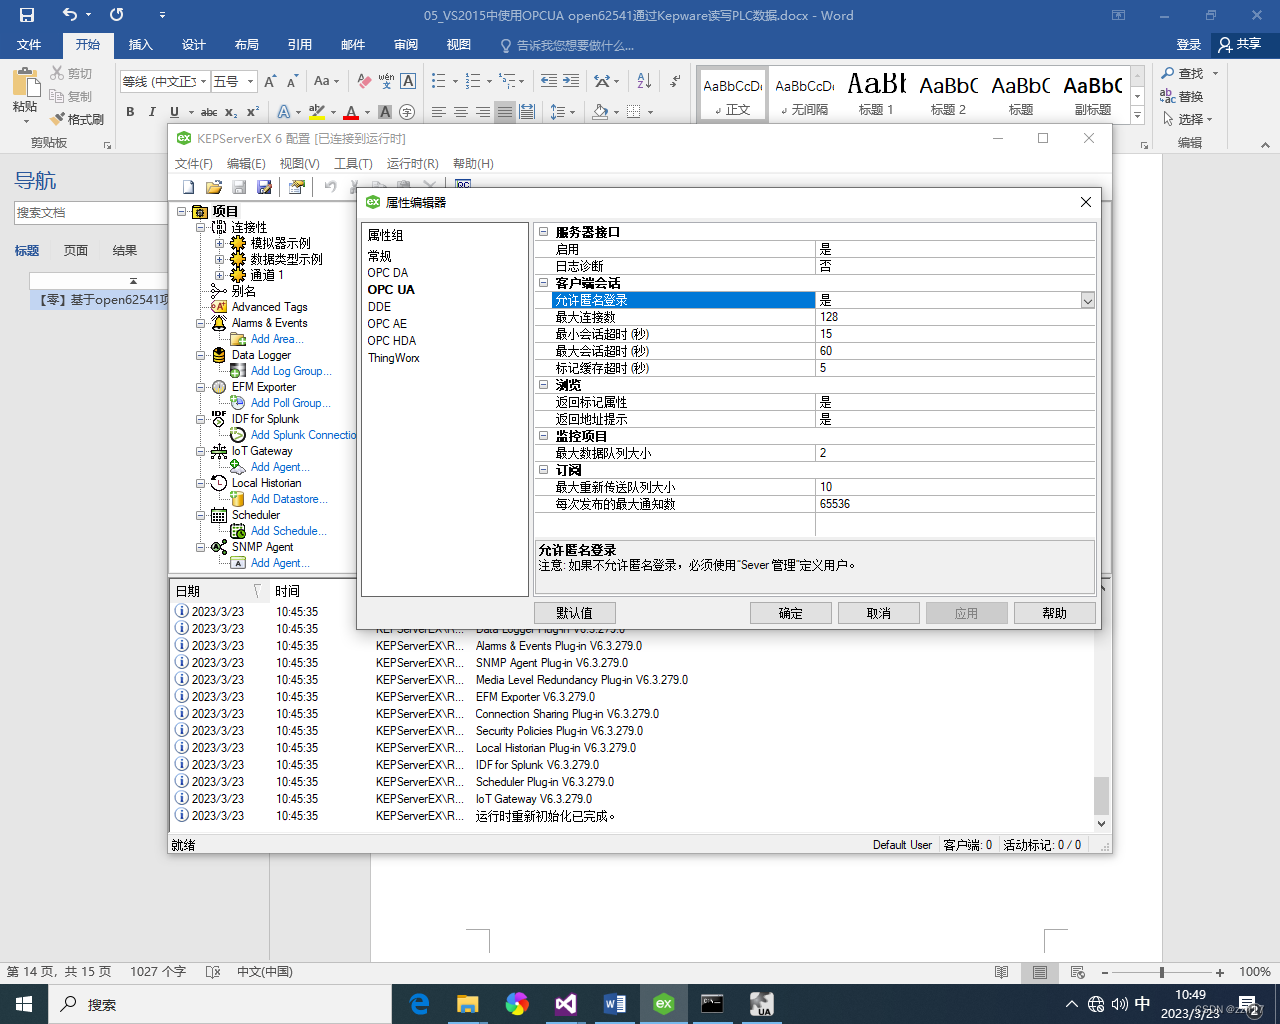Click the 搜索文档 navigation search box
The image size is (1280, 1024).
pyautogui.click(x=90, y=213)
